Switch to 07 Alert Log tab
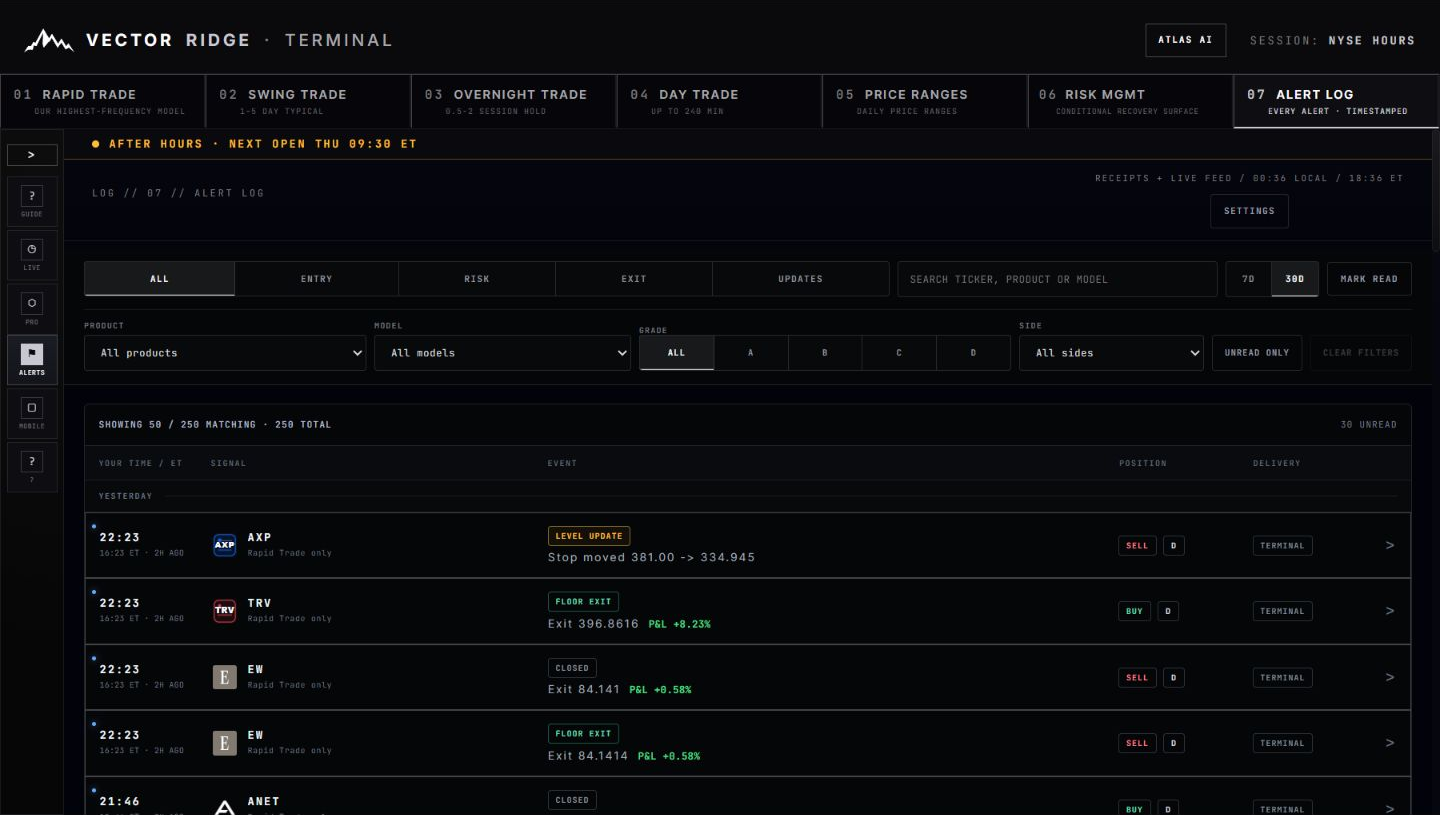The image size is (1440, 815). click(1336, 101)
